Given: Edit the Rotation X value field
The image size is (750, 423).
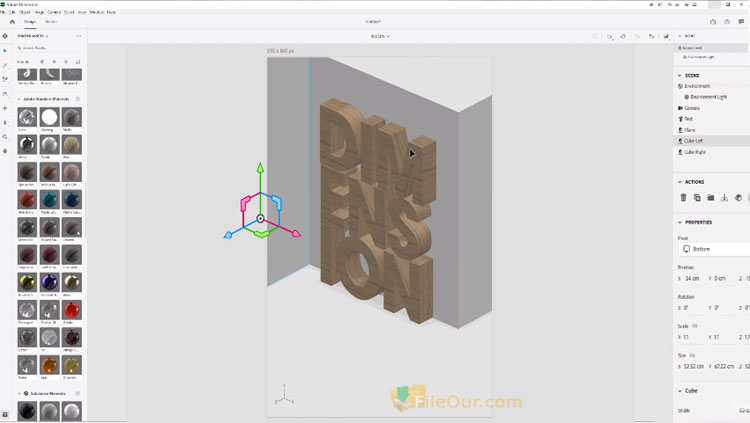Looking at the screenshot, I should 692,308.
